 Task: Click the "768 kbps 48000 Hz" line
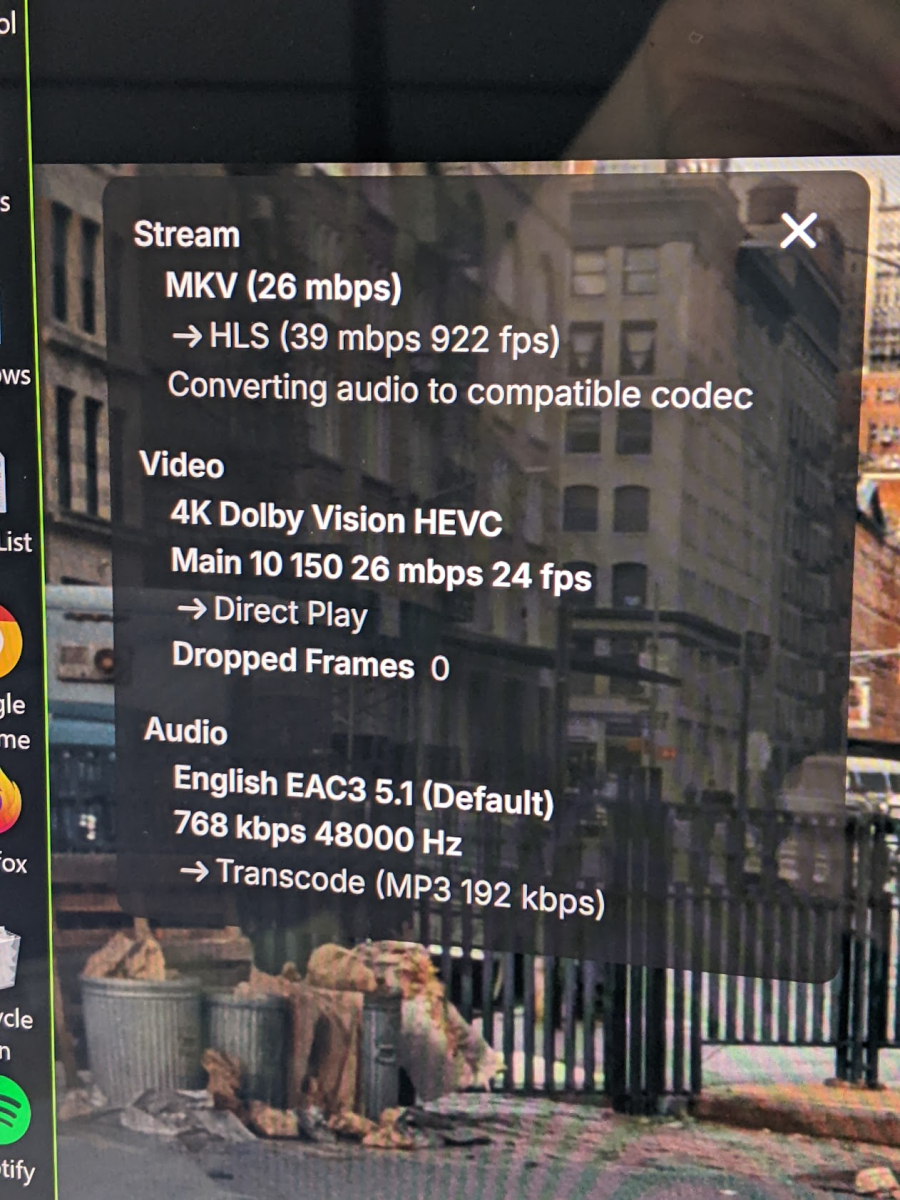point(318,832)
